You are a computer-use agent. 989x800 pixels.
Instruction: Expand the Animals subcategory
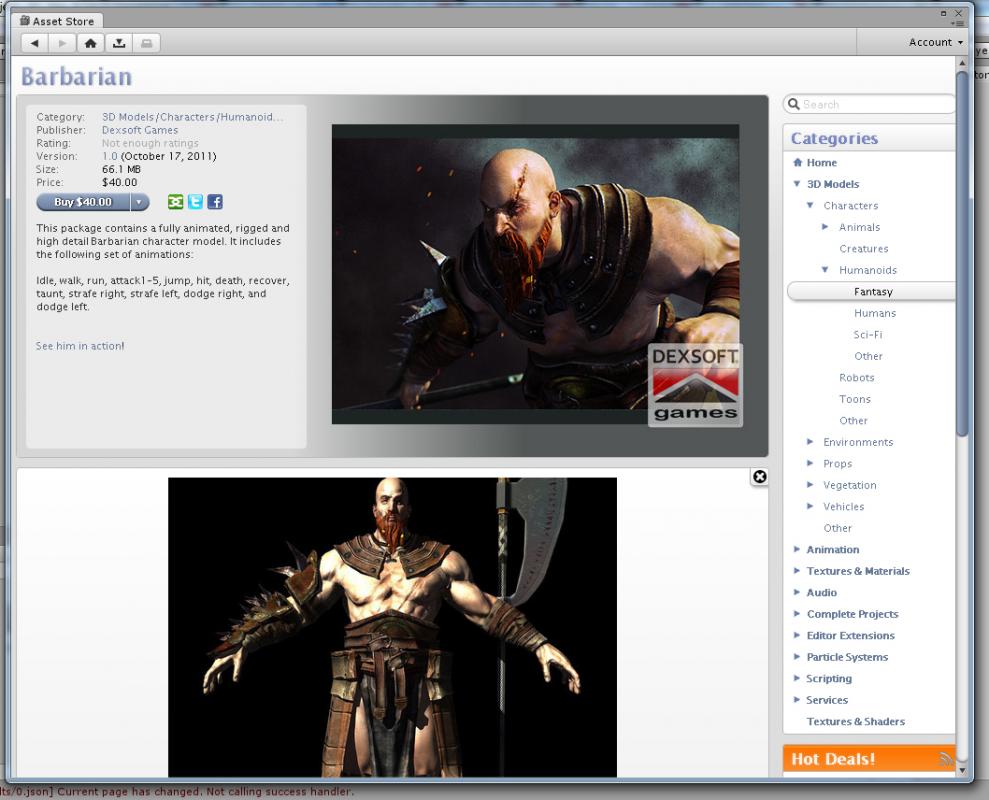tap(825, 227)
